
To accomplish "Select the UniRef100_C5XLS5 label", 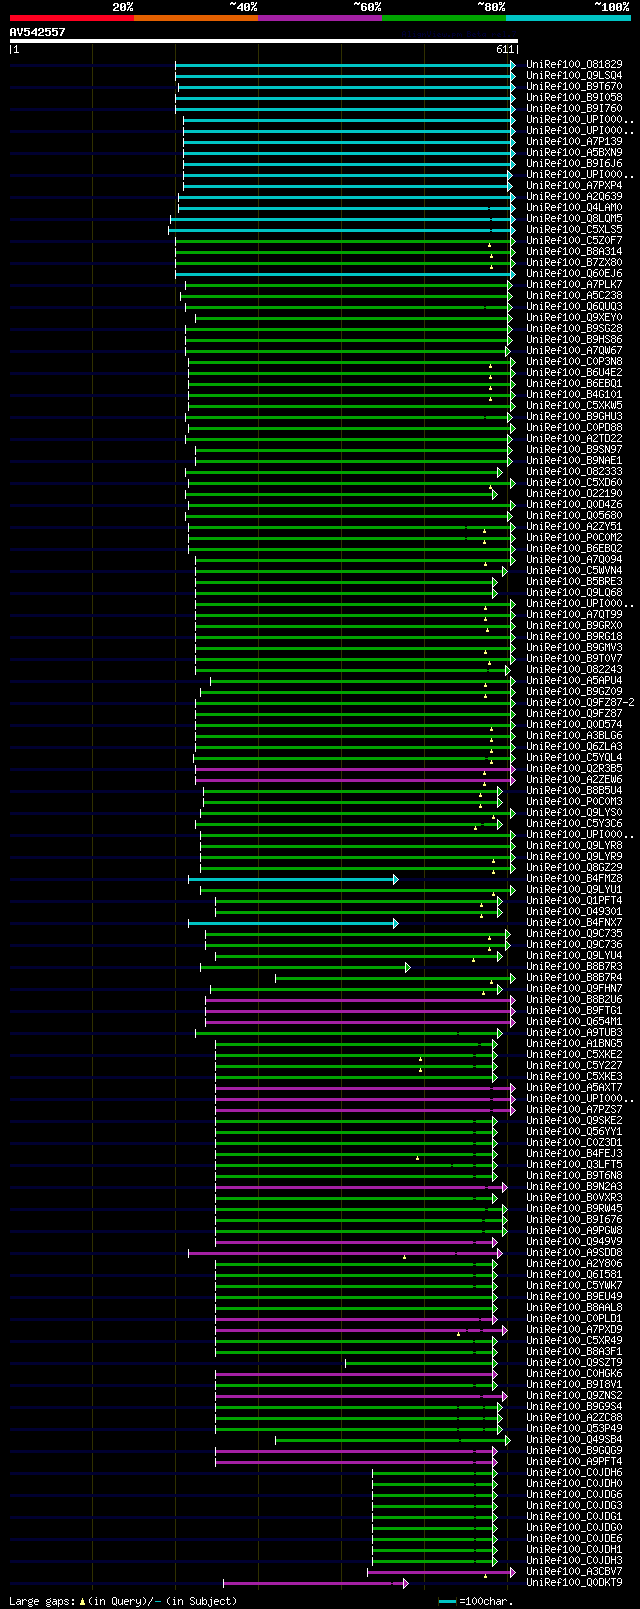I will [574, 230].
